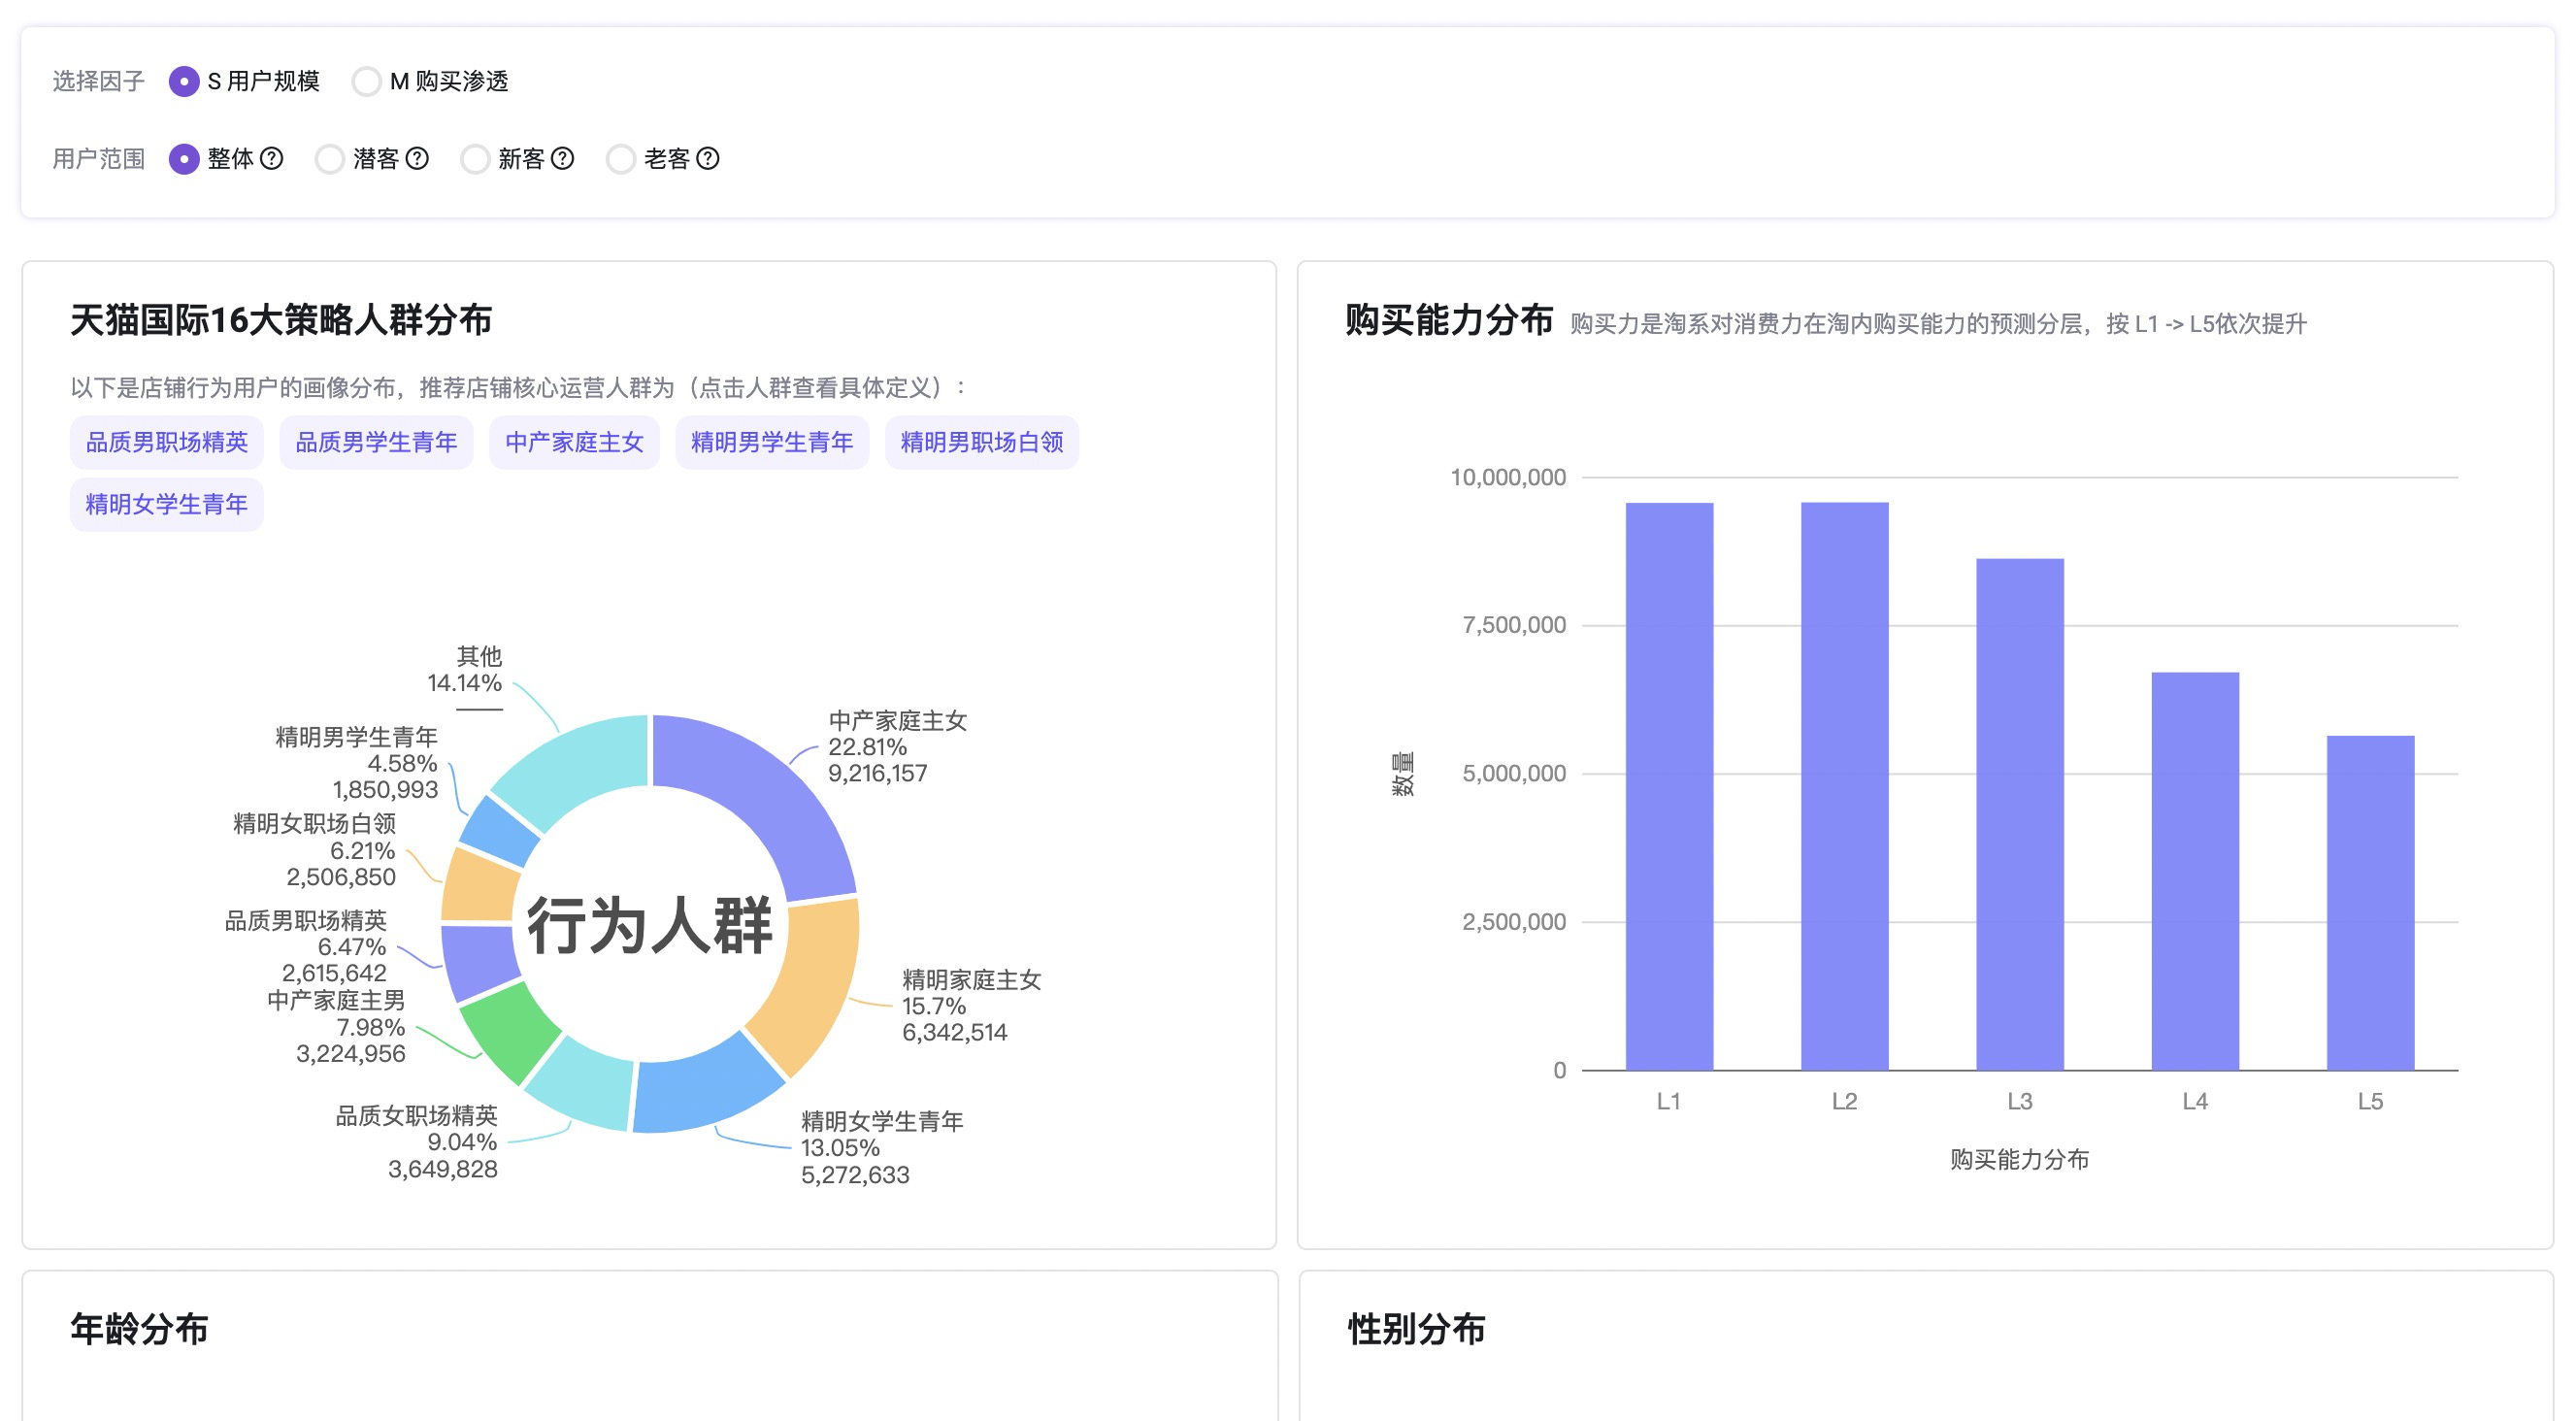Click the 3,649,828 value label
Image resolution: width=2576 pixels, height=1421 pixels.
[442, 1169]
